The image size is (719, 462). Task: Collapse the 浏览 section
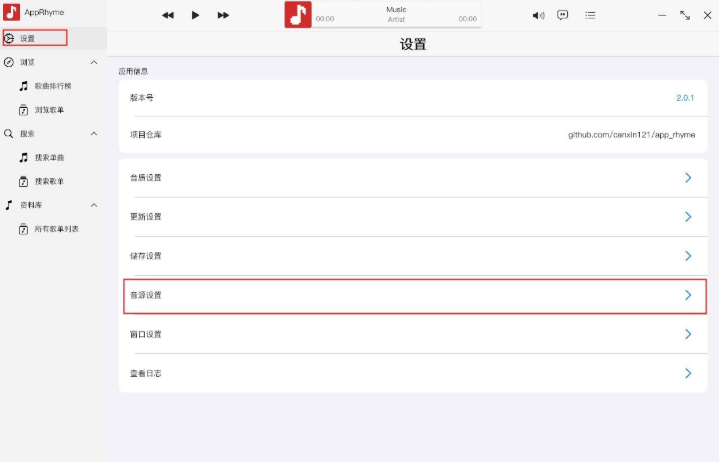coord(94,62)
